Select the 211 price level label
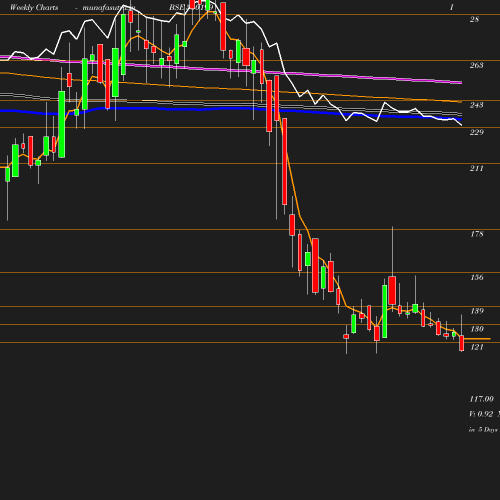 pyautogui.click(x=476, y=168)
